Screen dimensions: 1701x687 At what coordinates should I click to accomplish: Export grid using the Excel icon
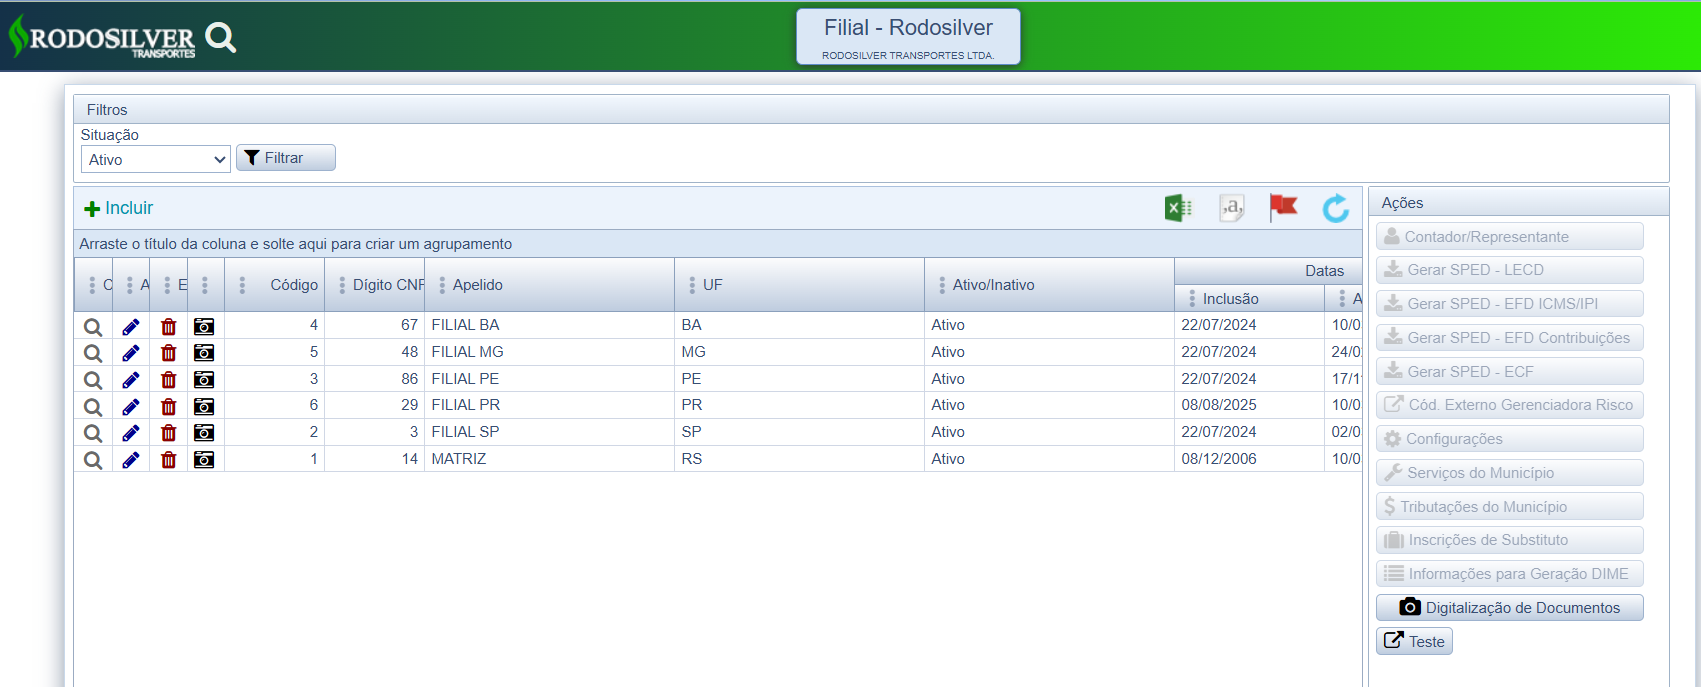pyautogui.click(x=1178, y=208)
